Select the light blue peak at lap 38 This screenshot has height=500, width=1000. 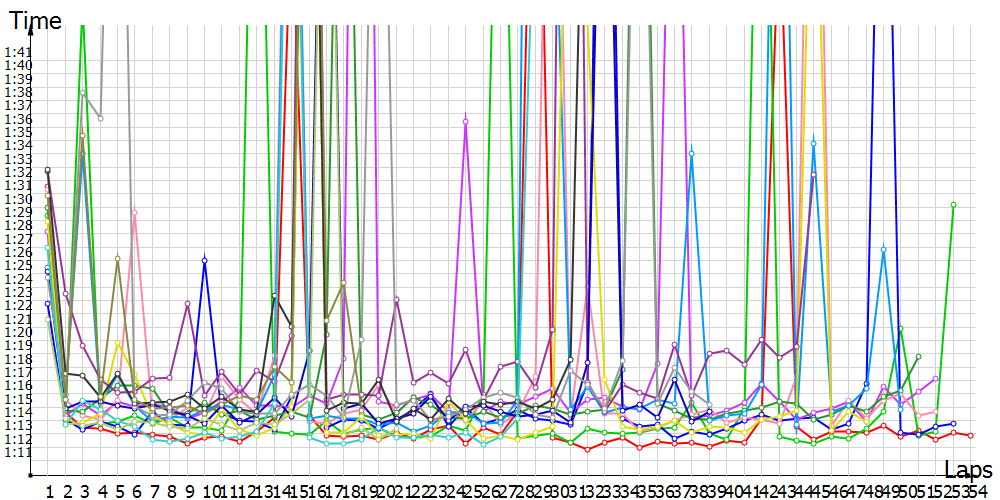691,153
